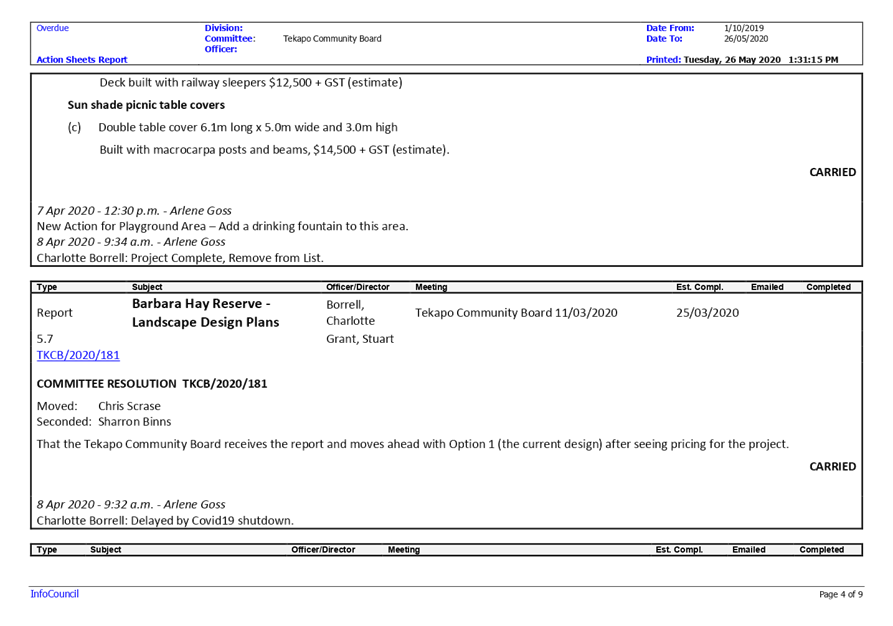Open the TKCB/2020/181 link
The image size is (893, 626).
point(78,355)
